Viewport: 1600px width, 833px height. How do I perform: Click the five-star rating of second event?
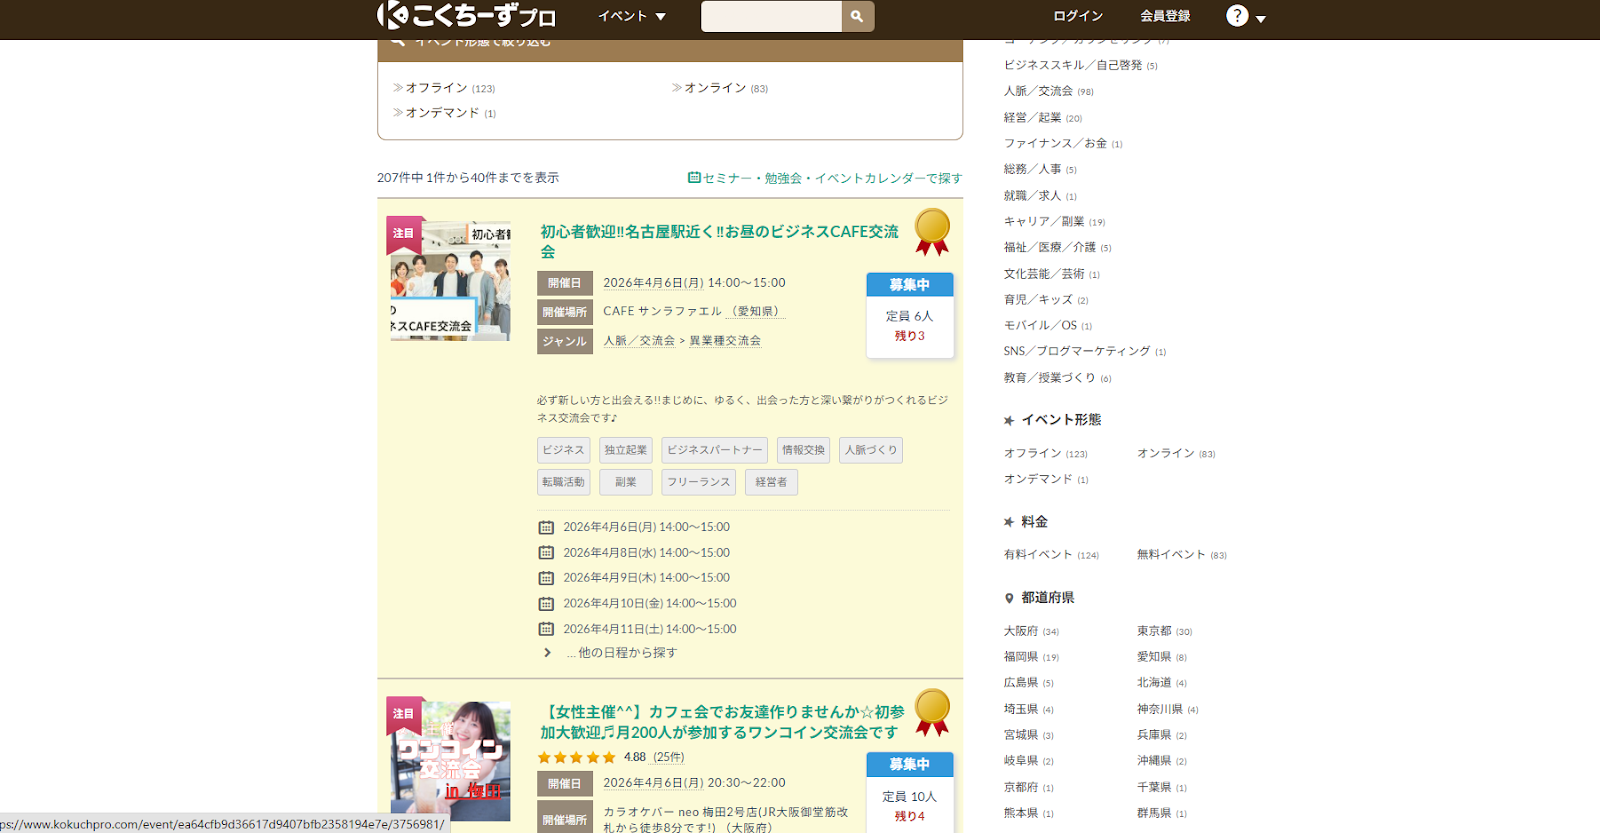576,758
